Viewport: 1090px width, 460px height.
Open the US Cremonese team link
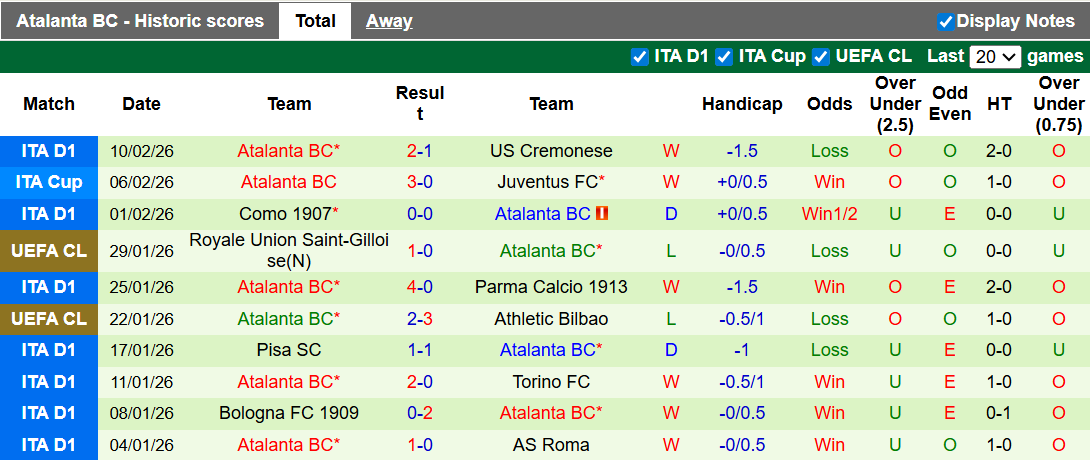pyautogui.click(x=551, y=151)
